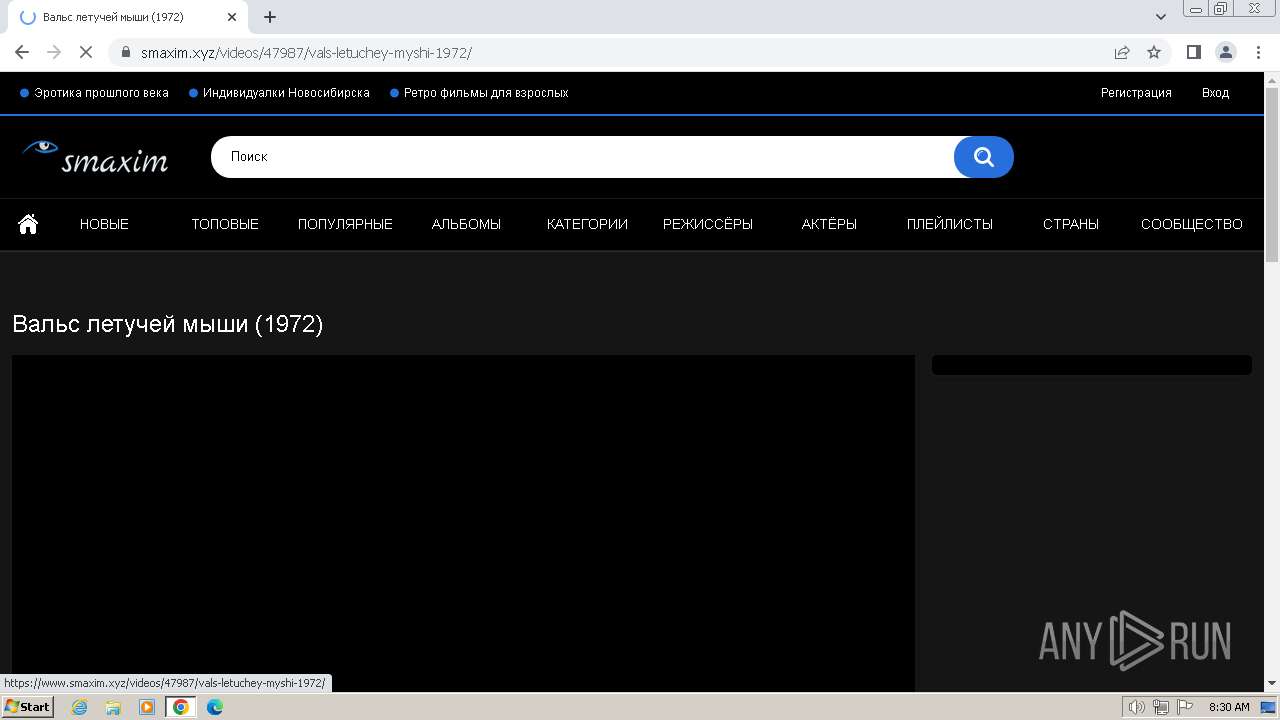Click the Chrome taskbar icon
The height and width of the screenshot is (720, 1280).
click(x=181, y=707)
